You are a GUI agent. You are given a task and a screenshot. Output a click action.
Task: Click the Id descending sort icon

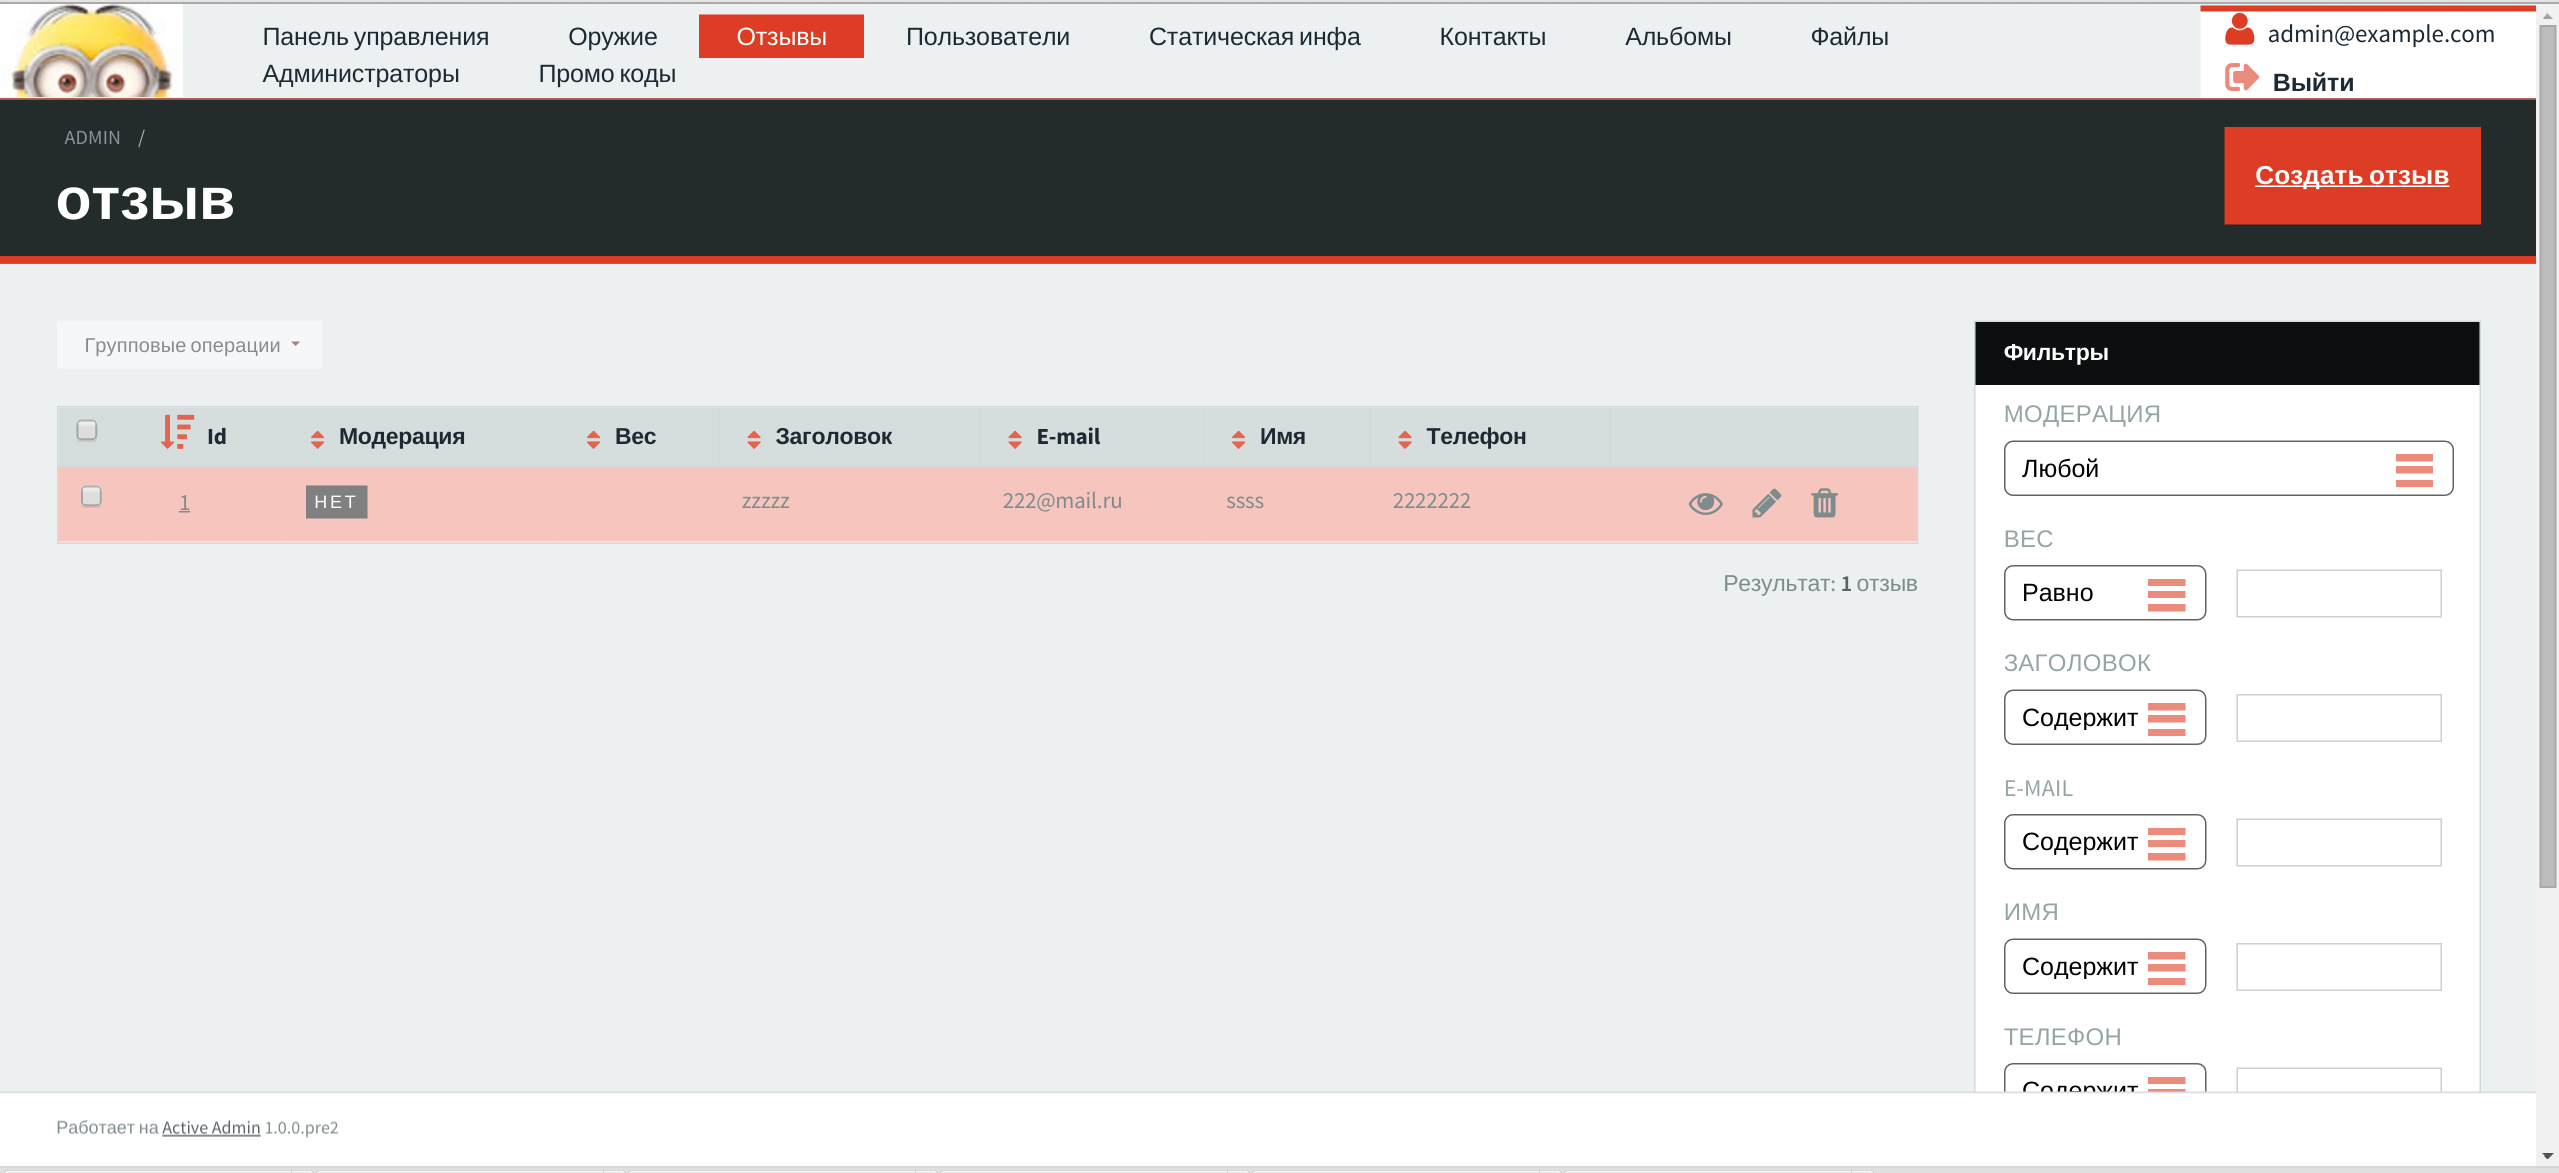(177, 432)
